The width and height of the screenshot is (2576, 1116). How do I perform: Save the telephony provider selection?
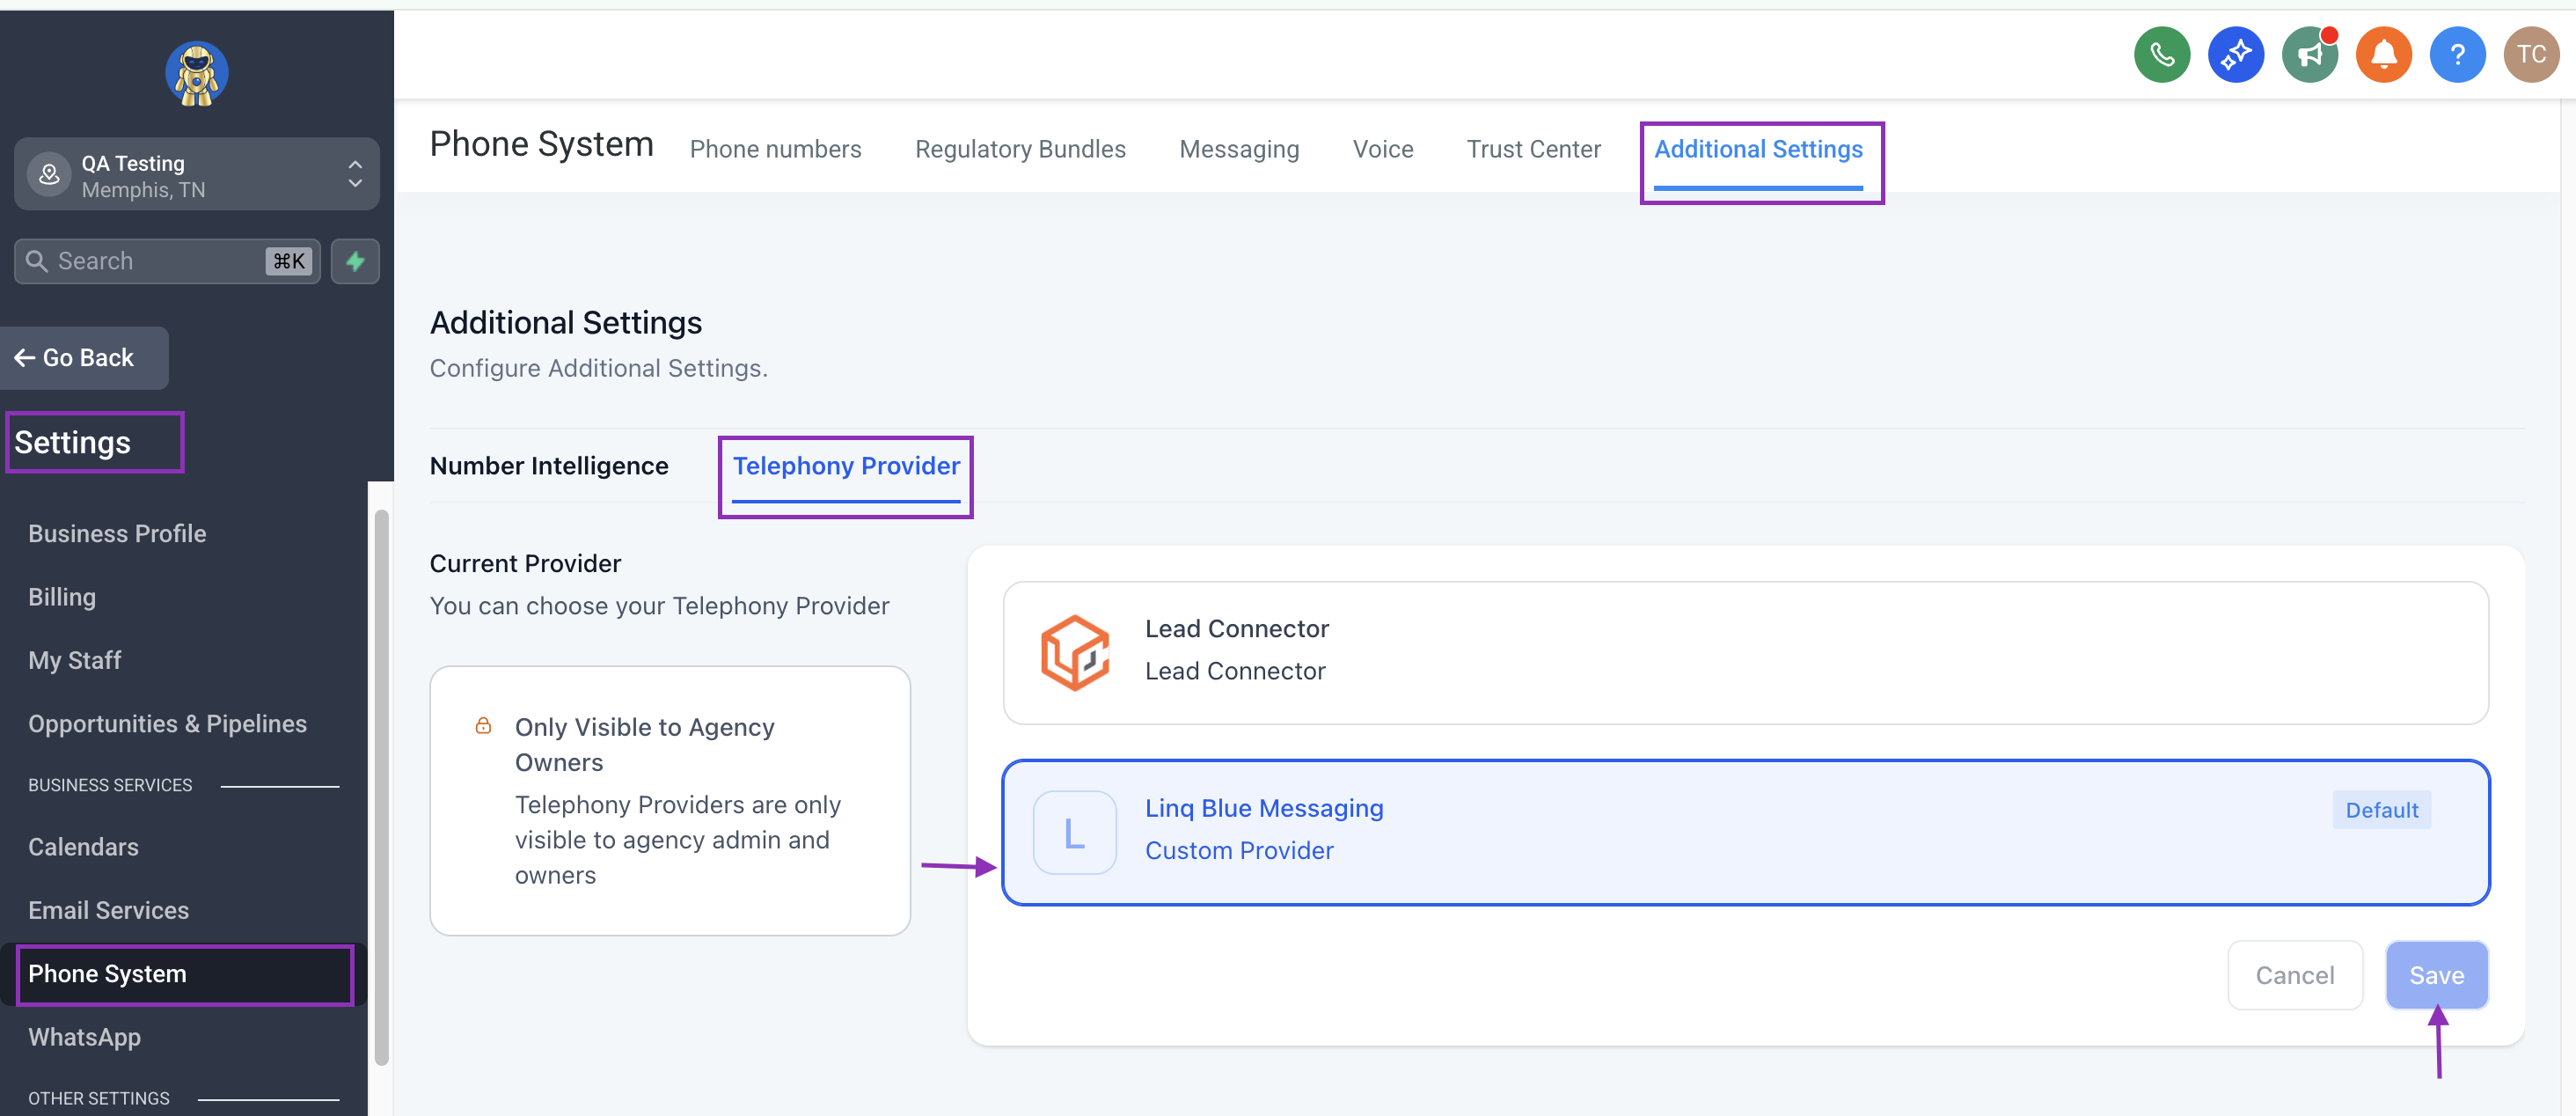click(2436, 975)
